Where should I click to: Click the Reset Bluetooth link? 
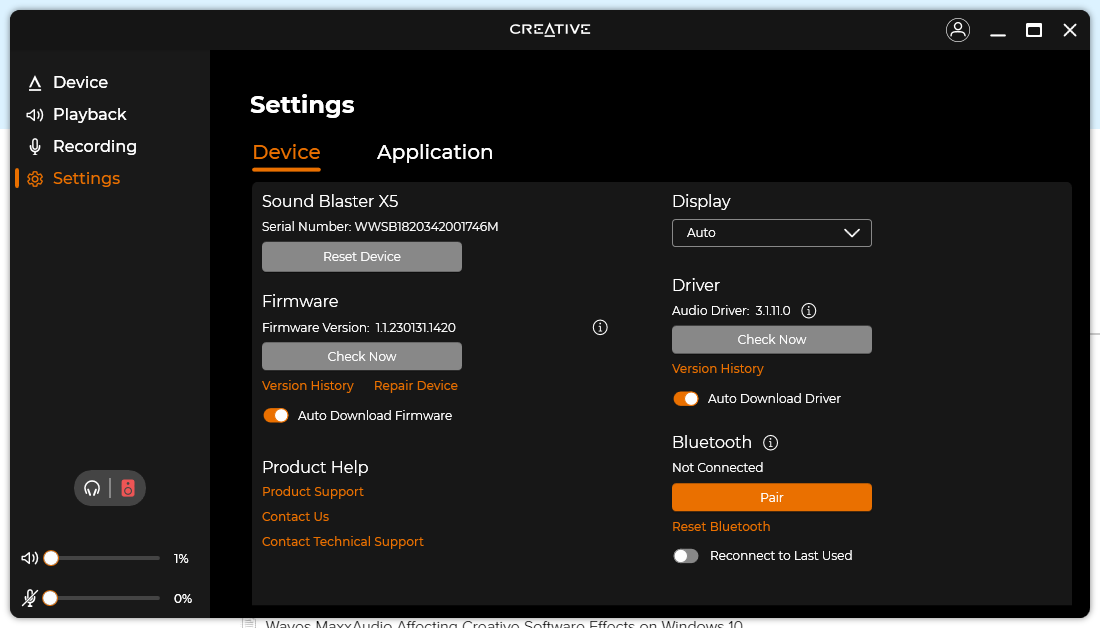pyautogui.click(x=721, y=527)
